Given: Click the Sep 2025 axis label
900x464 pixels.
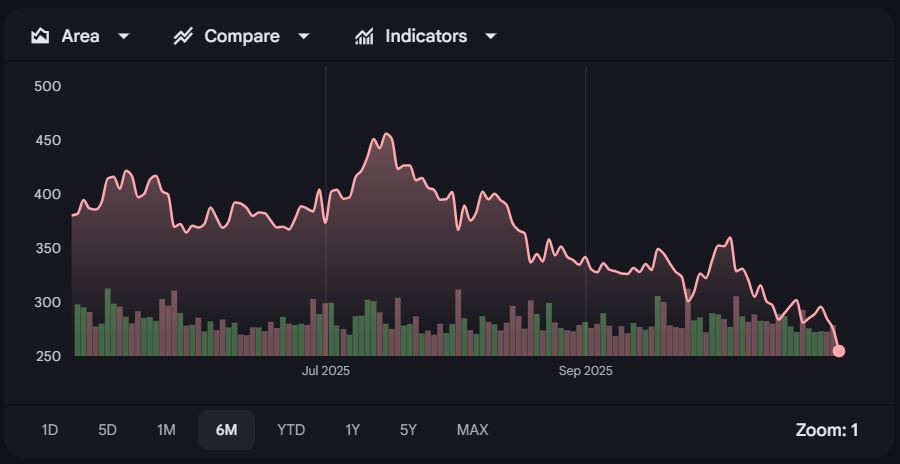Looking at the screenshot, I should 585,371.
